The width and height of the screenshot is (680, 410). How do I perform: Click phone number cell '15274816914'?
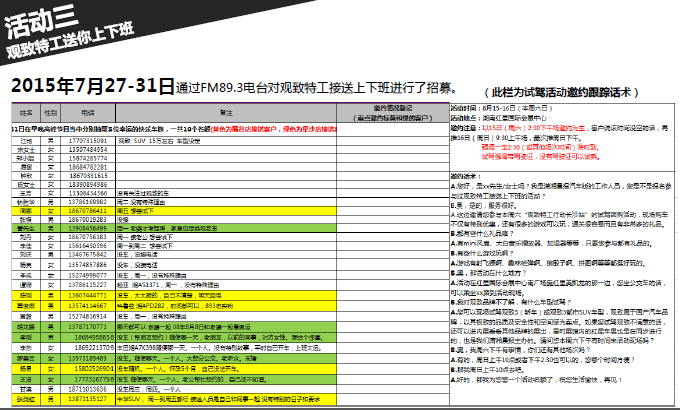tap(88, 316)
